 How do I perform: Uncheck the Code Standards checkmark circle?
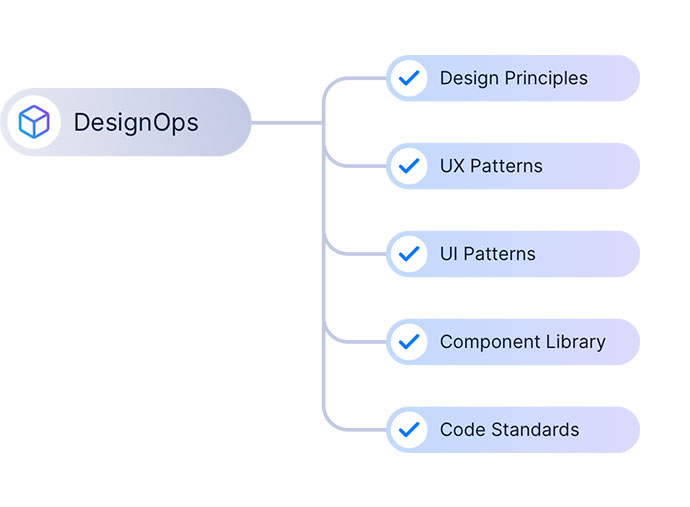click(409, 430)
